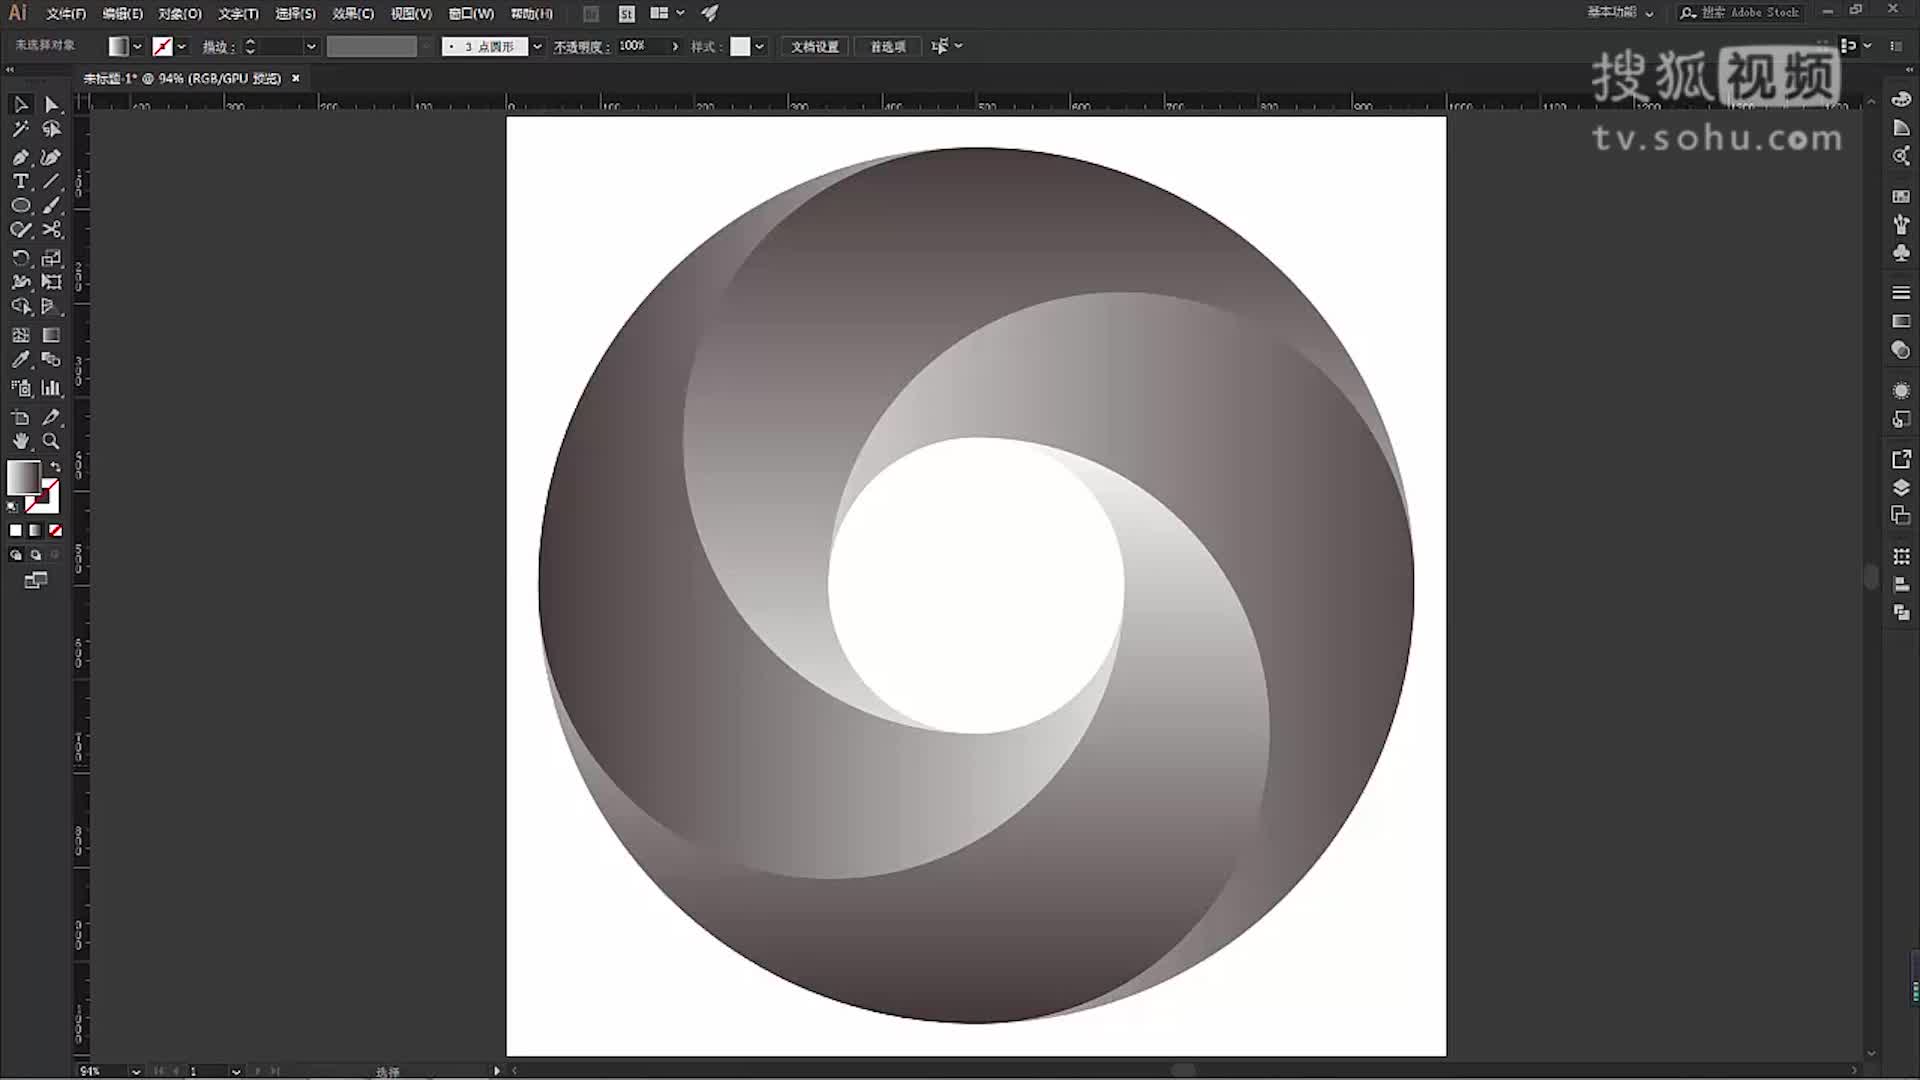Select the Blend tool
The height and width of the screenshot is (1080, 1920).
[52, 359]
